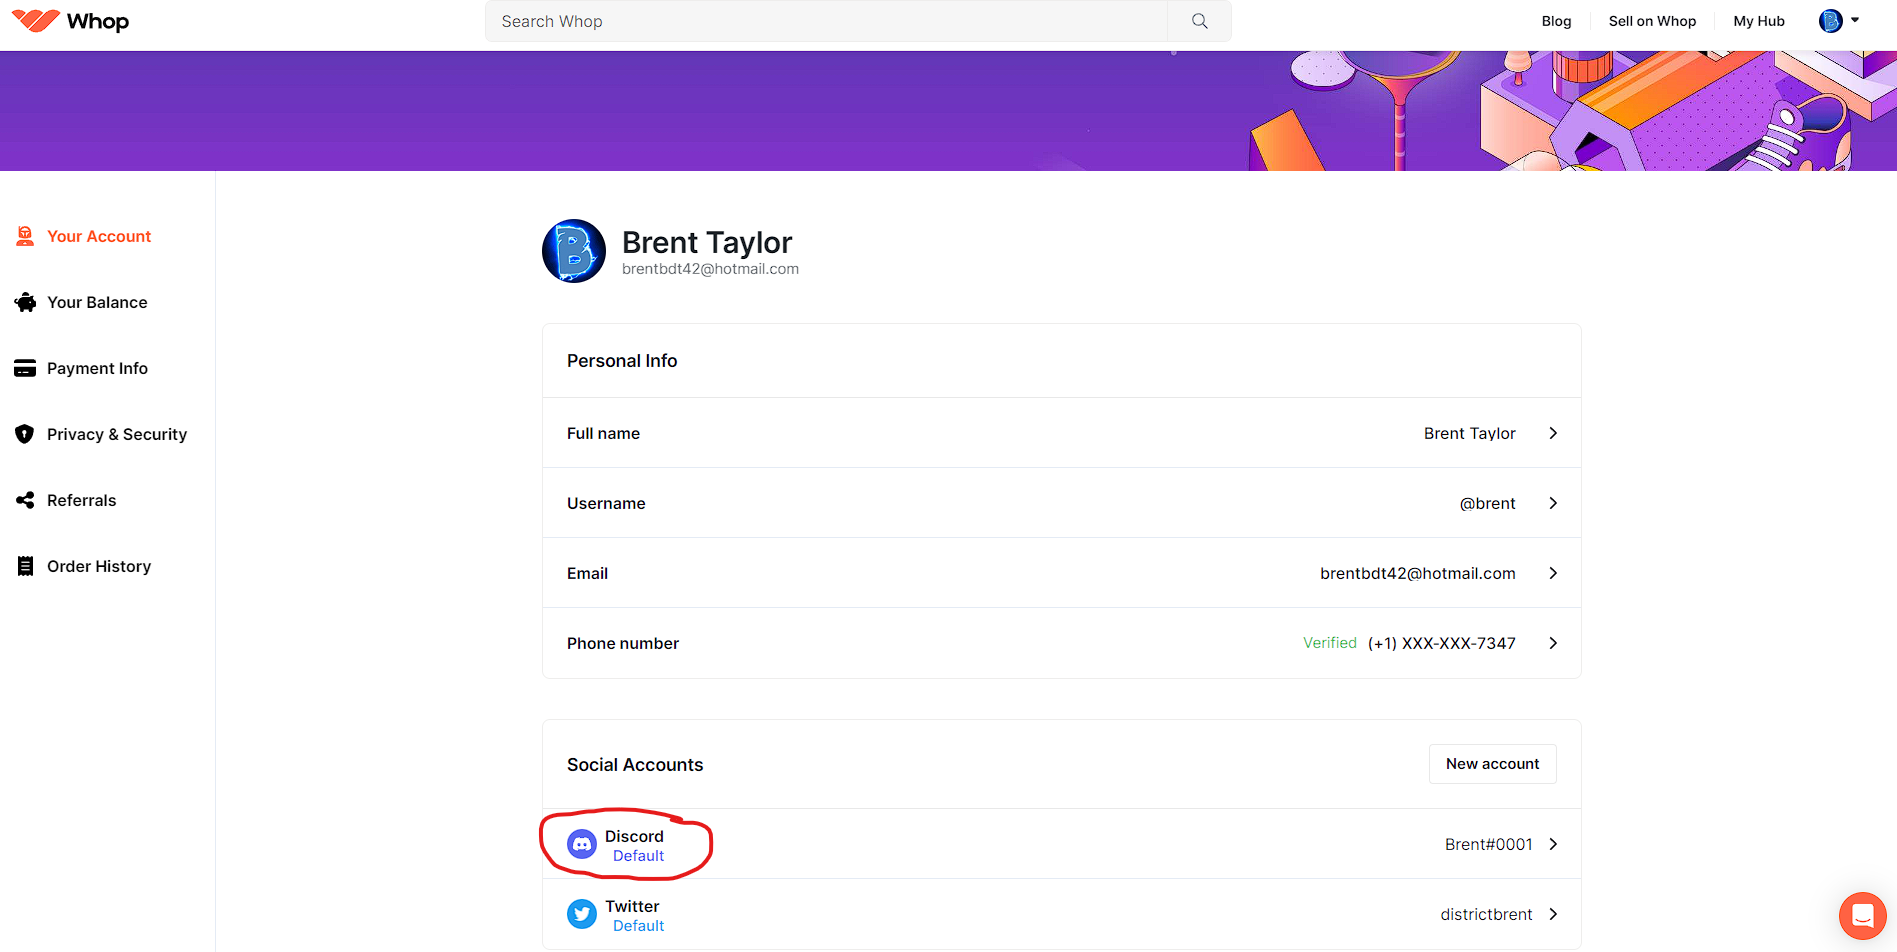Image resolution: width=1897 pixels, height=952 pixels.
Task: Click the Discord logo icon
Action: coord(582,845)
